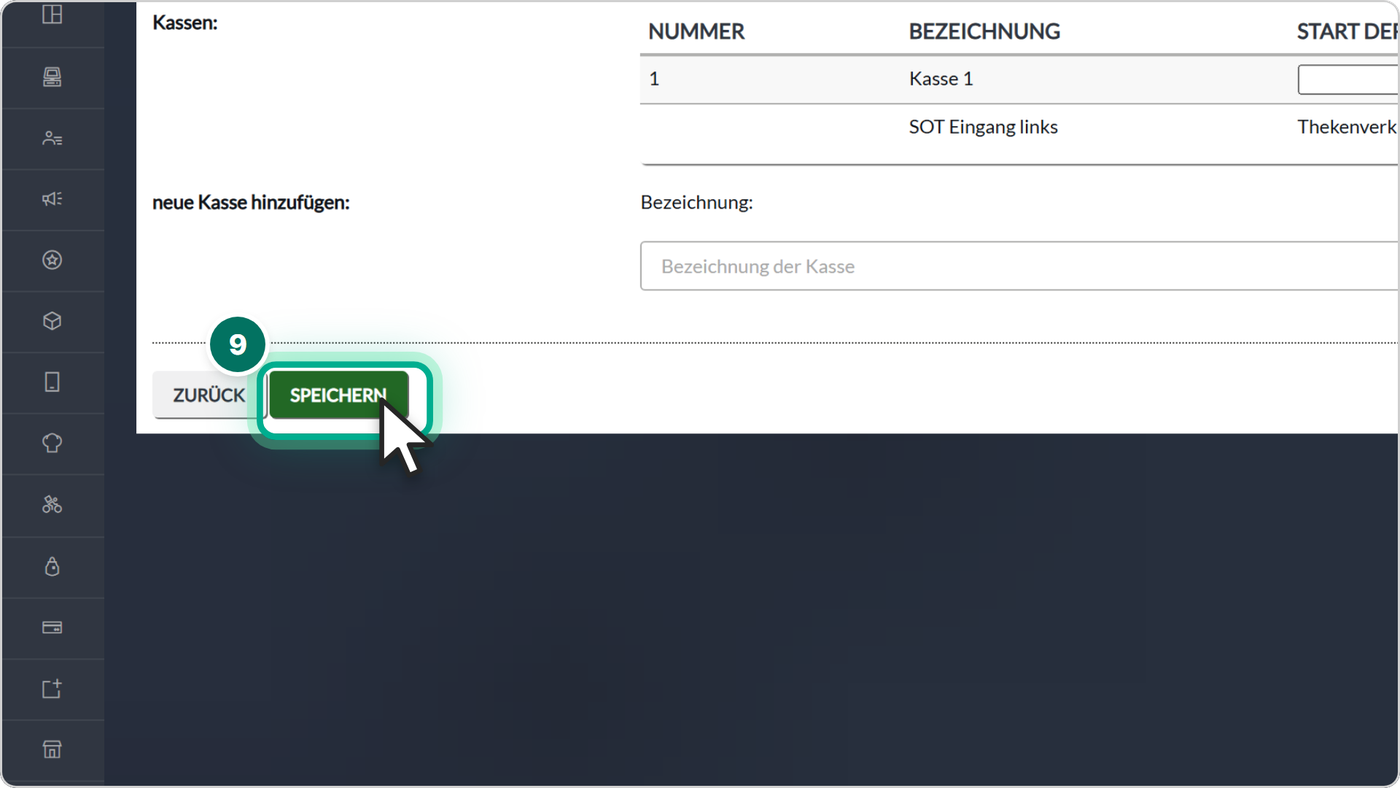Go back with the Zurück button

tap(209, 395)
